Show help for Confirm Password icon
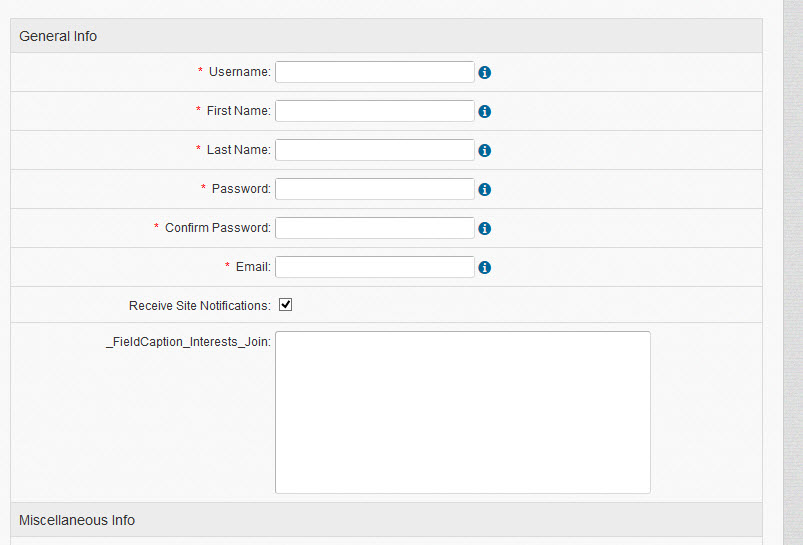Screen dimensions: 803x545 click(485, 229)
